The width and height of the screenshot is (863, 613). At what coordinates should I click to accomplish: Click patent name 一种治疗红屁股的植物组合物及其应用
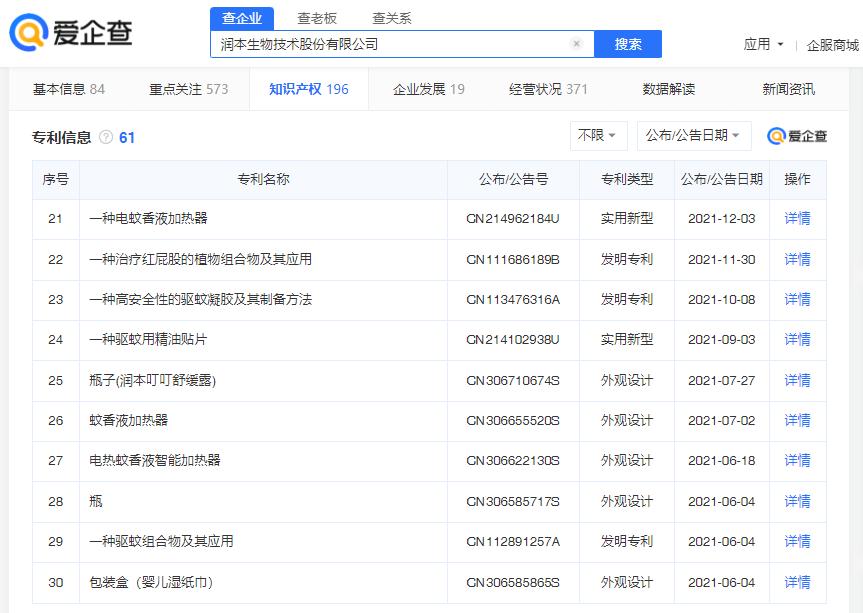[x=200, y=259]
